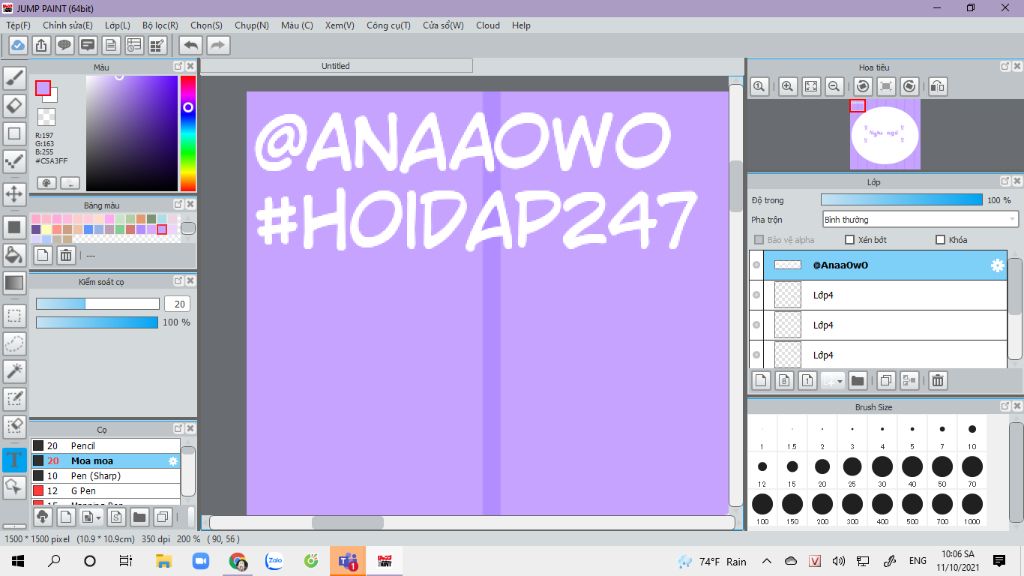The image size is (1024, 576).
Task: Open settings gear of Moa moa brush
Action: click(173, 461)
